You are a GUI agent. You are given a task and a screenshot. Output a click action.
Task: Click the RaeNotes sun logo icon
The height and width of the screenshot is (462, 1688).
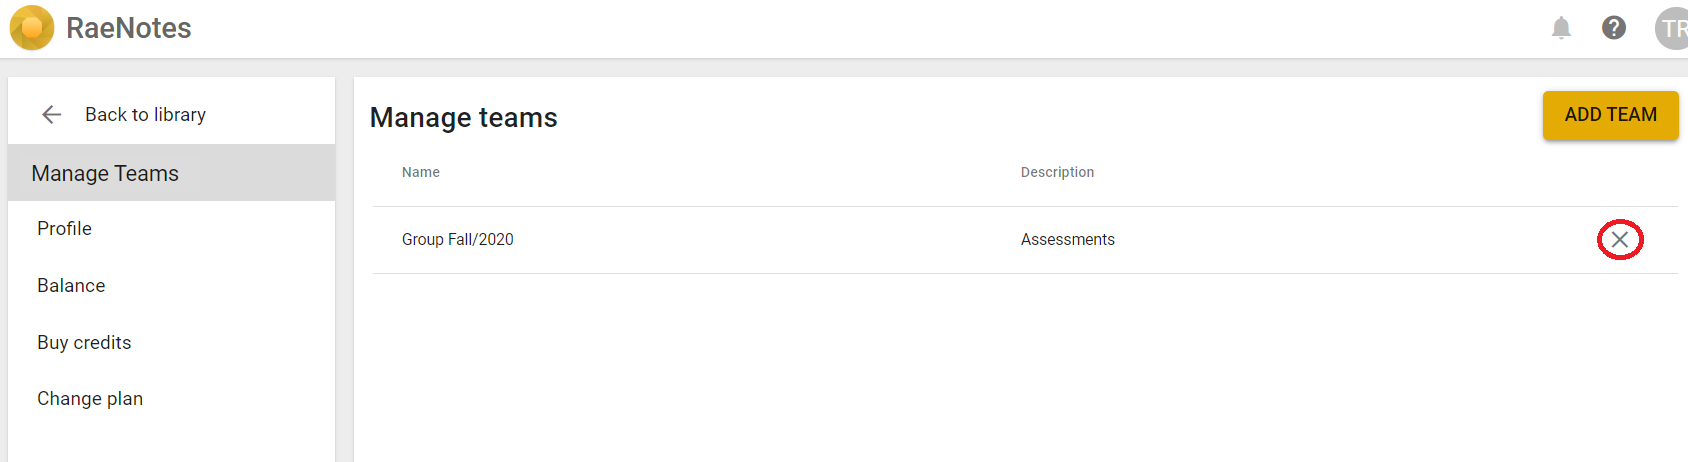click(32, 28)
